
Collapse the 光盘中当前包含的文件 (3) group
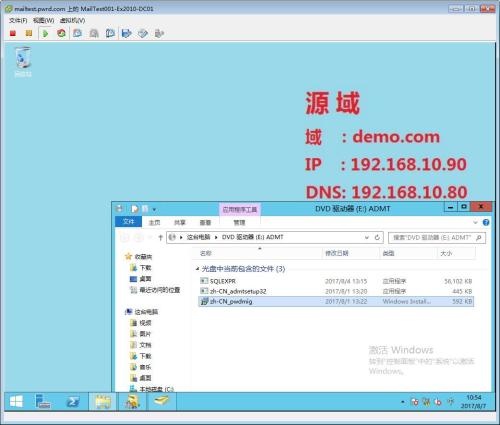click(x=197, y=269)
